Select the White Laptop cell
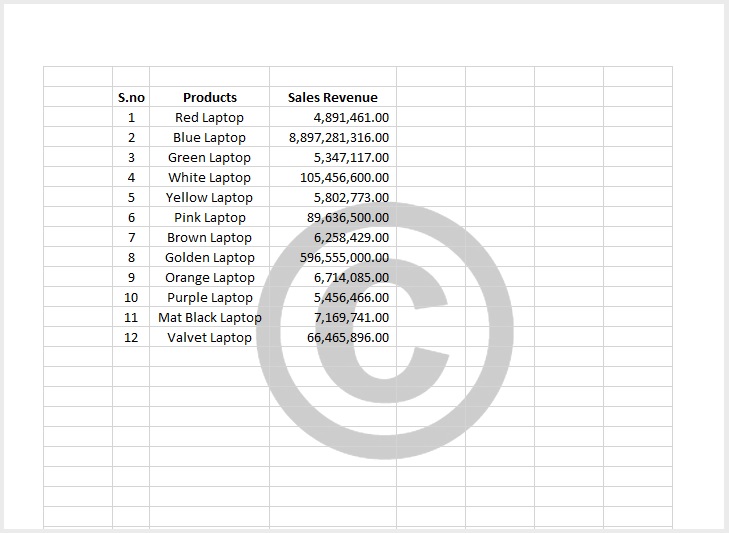729x533 pixels. [x=210, y=177]
